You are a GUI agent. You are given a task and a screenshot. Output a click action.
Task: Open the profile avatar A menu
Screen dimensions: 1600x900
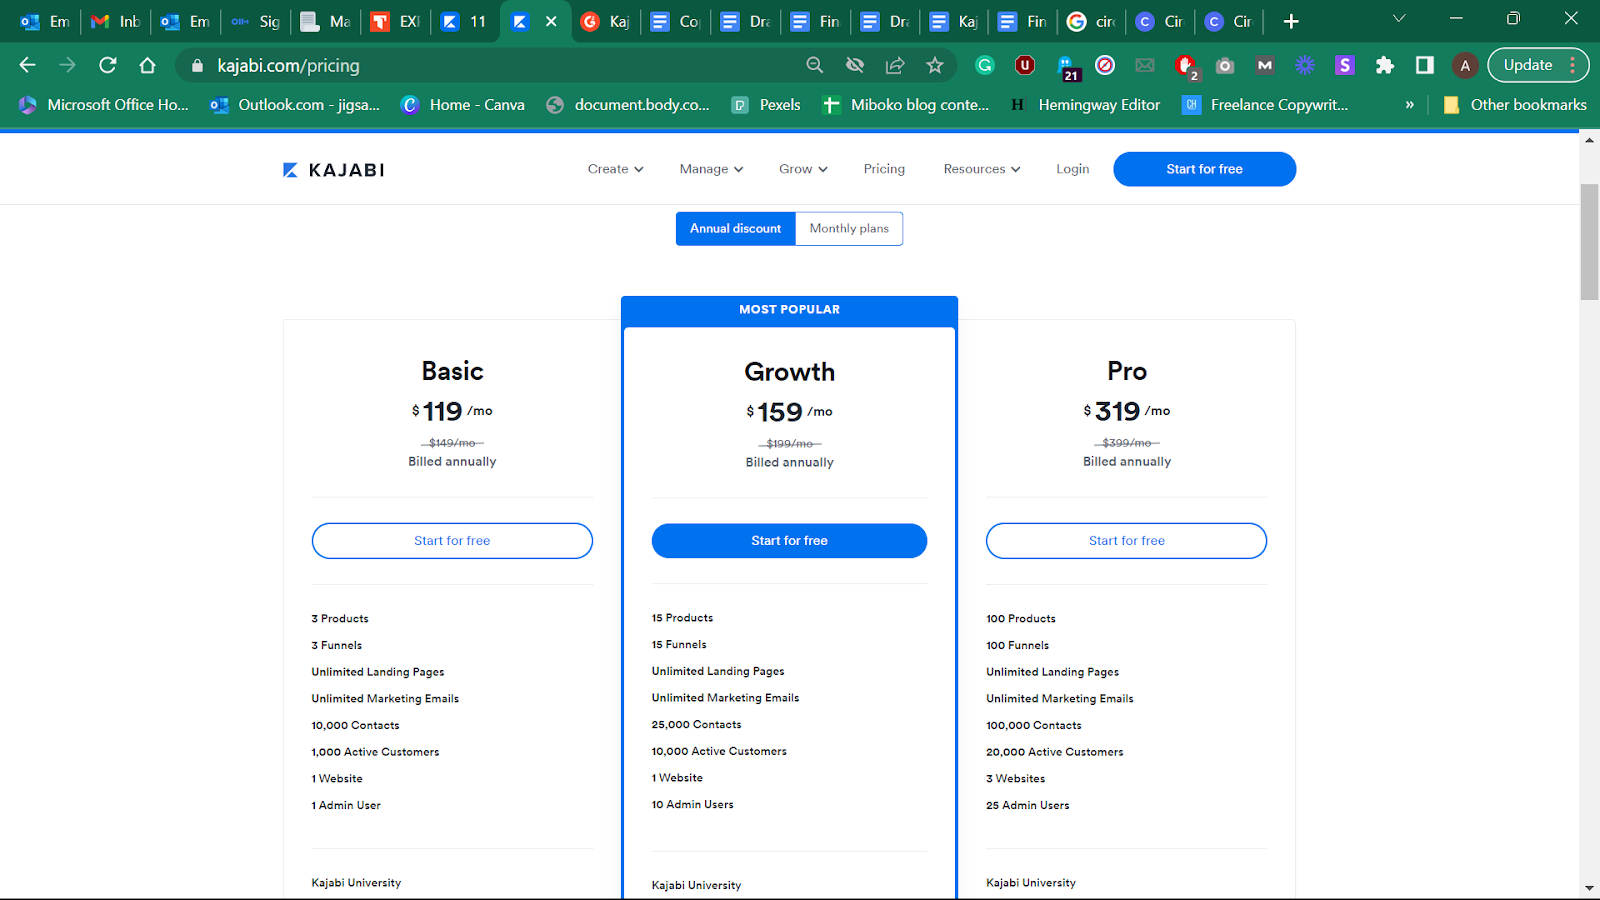(1465, 65)
